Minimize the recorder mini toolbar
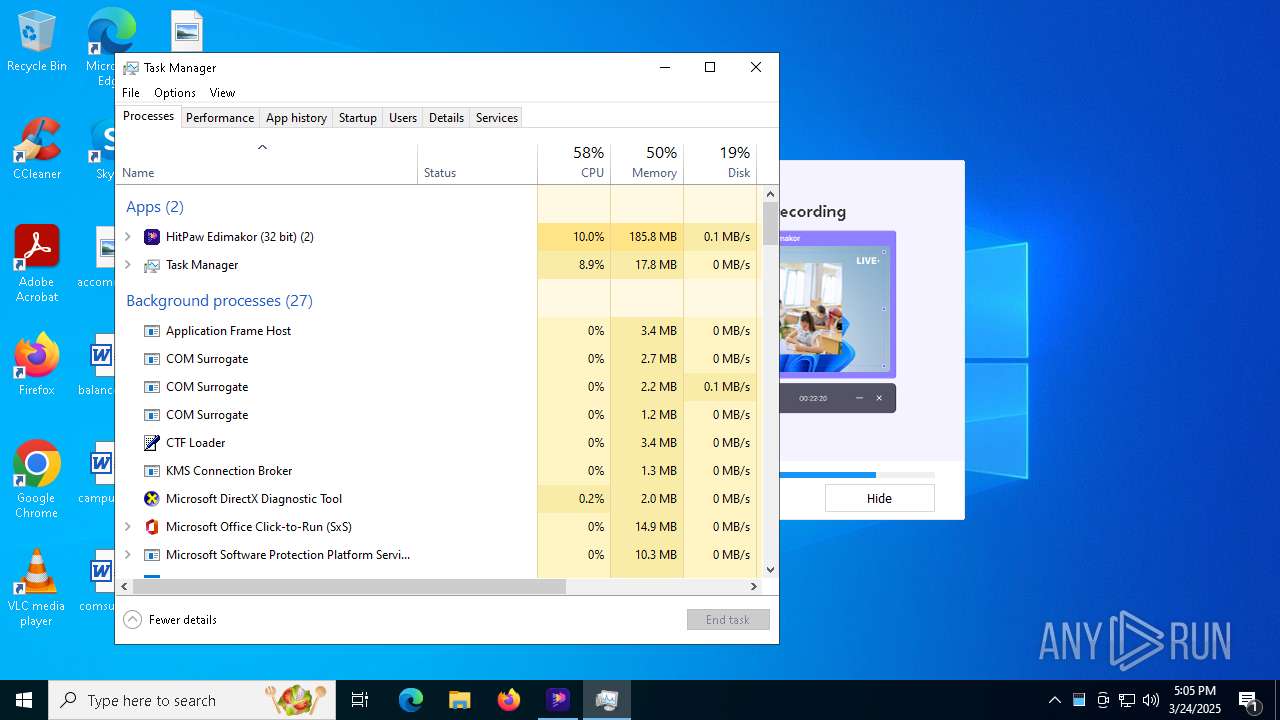The image size is (1280, 720). click(859, 398)
